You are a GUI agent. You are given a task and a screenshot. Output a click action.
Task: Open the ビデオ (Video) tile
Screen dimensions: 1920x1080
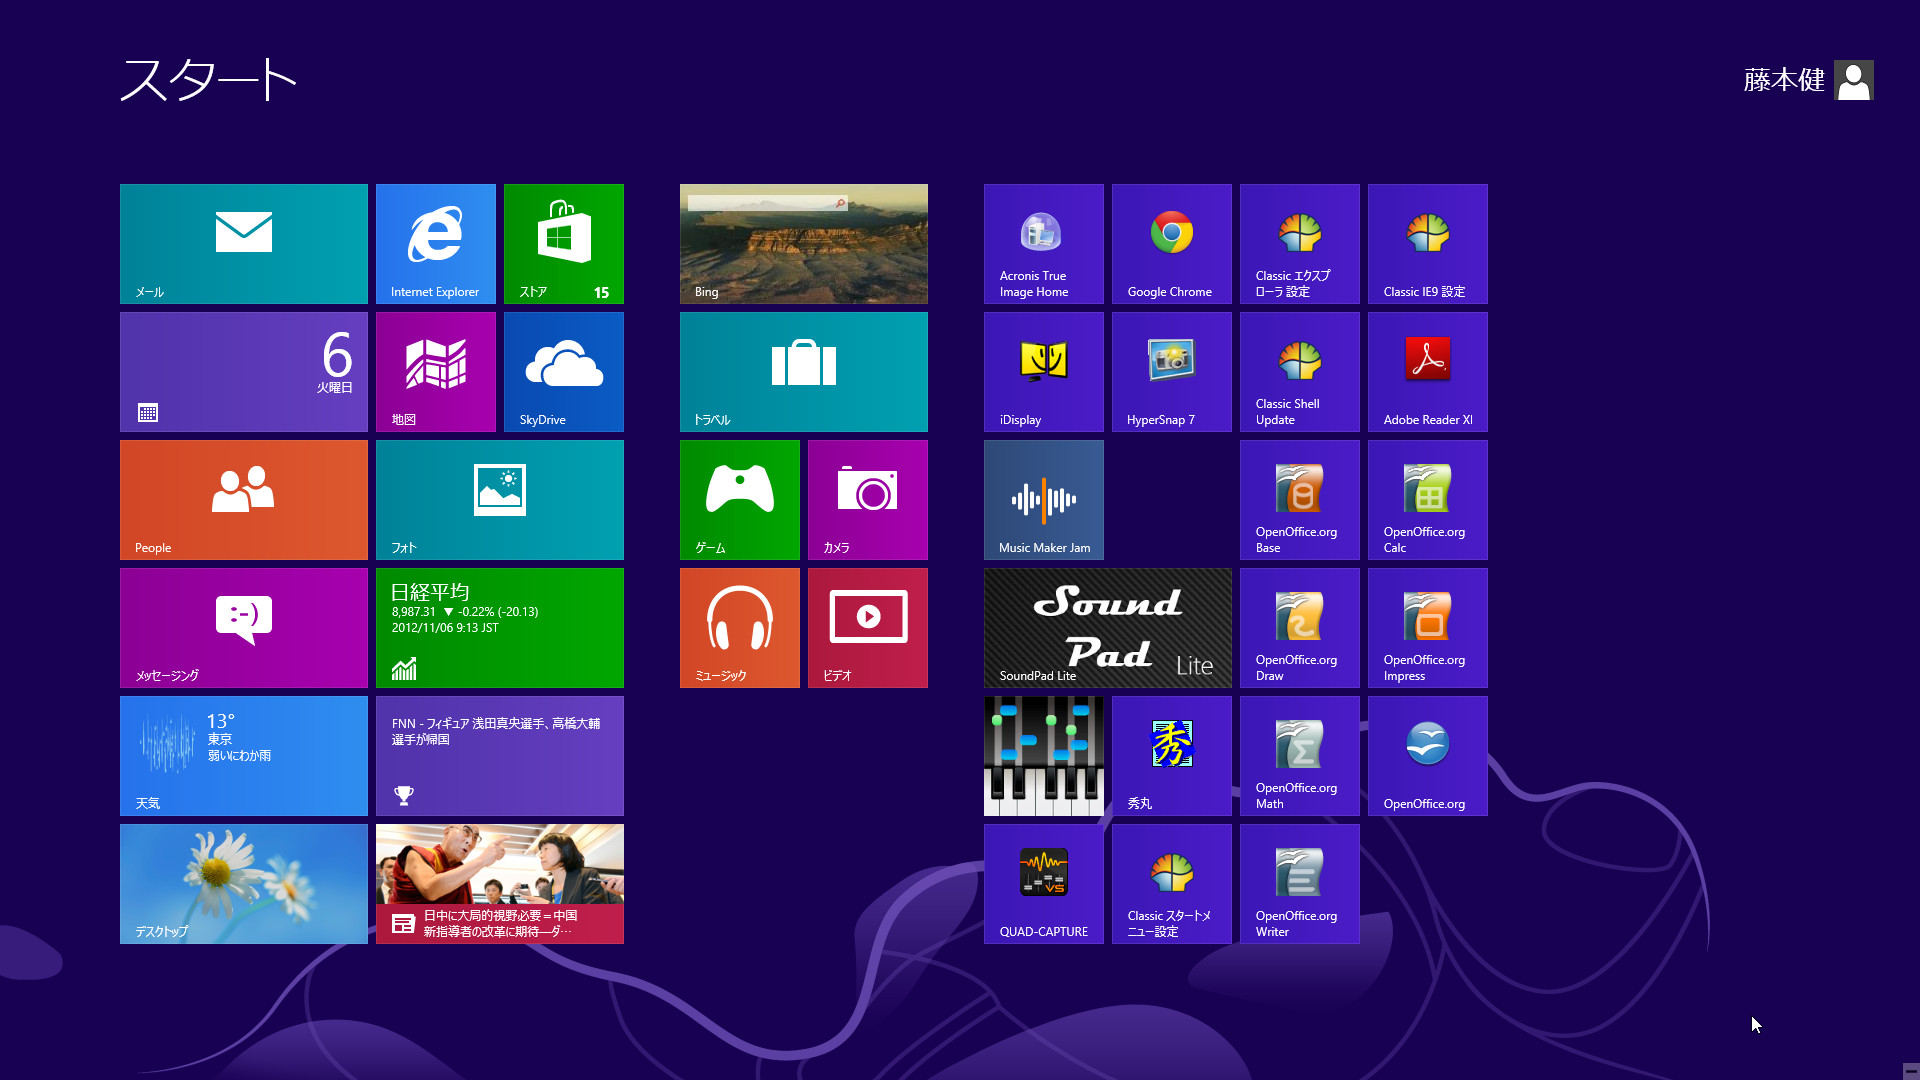pyautogui.click(x=868, y=628)
